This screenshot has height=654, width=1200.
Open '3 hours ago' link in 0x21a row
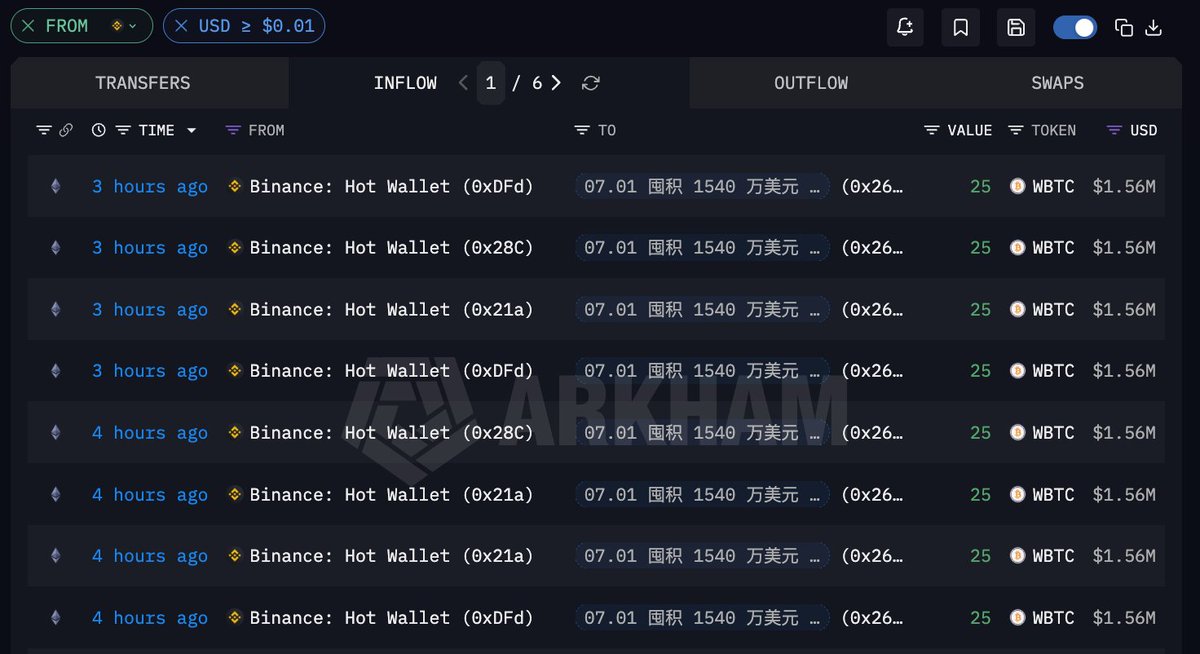[x=150, y=309]
